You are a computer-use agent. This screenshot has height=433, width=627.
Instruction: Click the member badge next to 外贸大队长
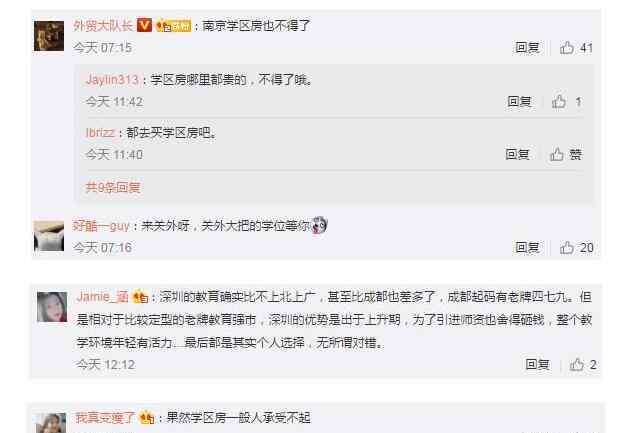pyautogui.click(x=174, y=26)
